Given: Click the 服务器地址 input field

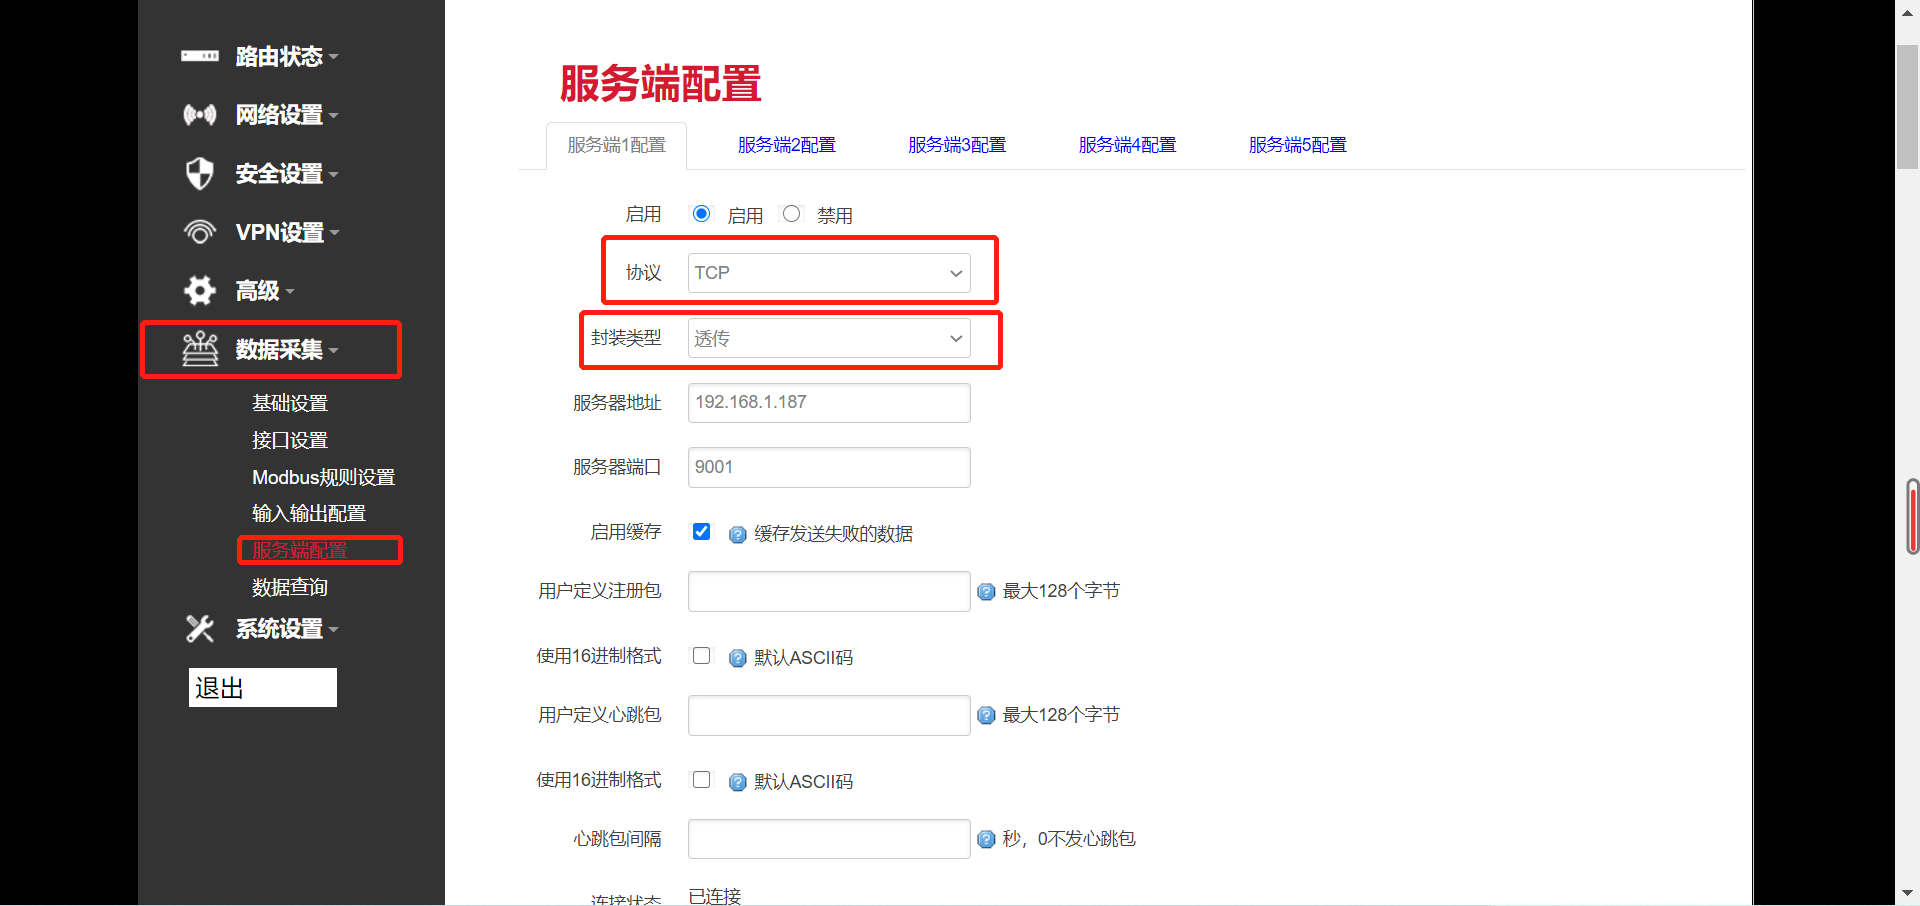Looking at the screenshot, I should pos(828,402).
